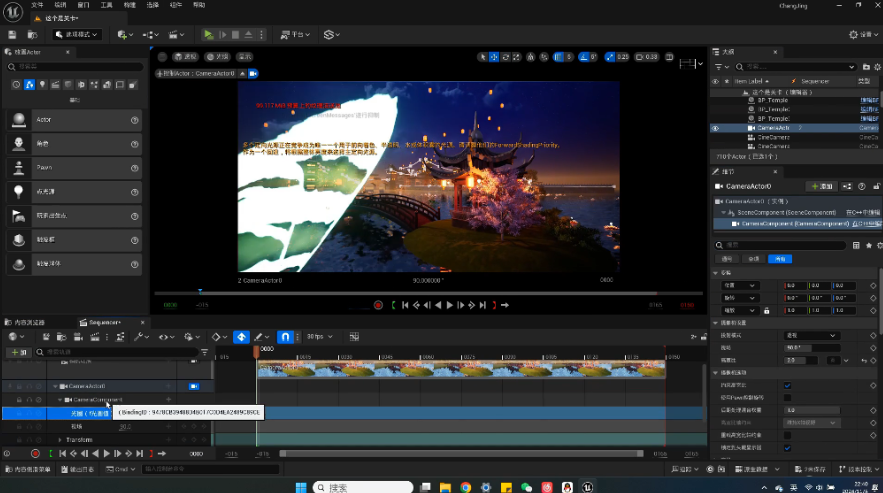Click play forward in viewport transport controls
The width and height of the screenshot is (883, 493).
(x=449, y=305)
